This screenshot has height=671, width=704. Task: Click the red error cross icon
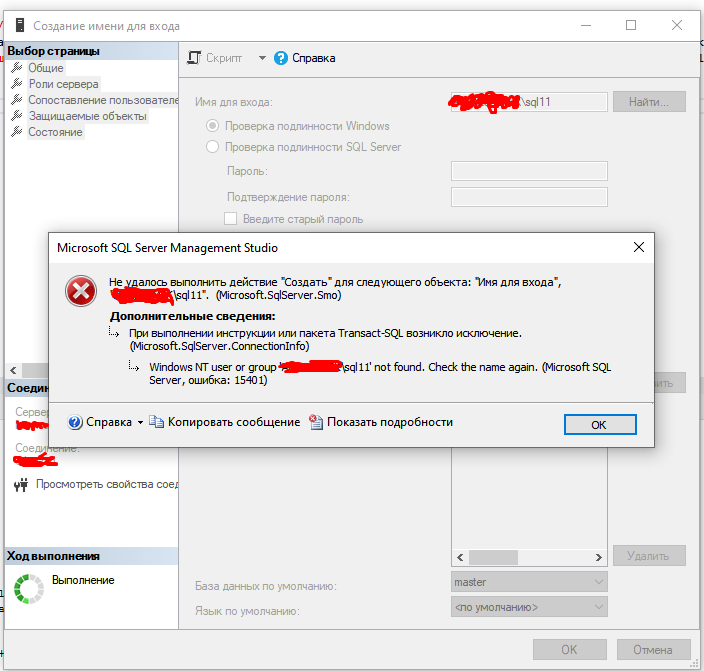[x=81, y=291]
